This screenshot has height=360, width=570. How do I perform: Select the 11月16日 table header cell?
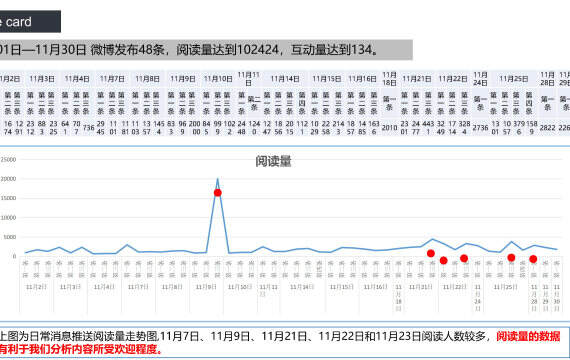362,79
